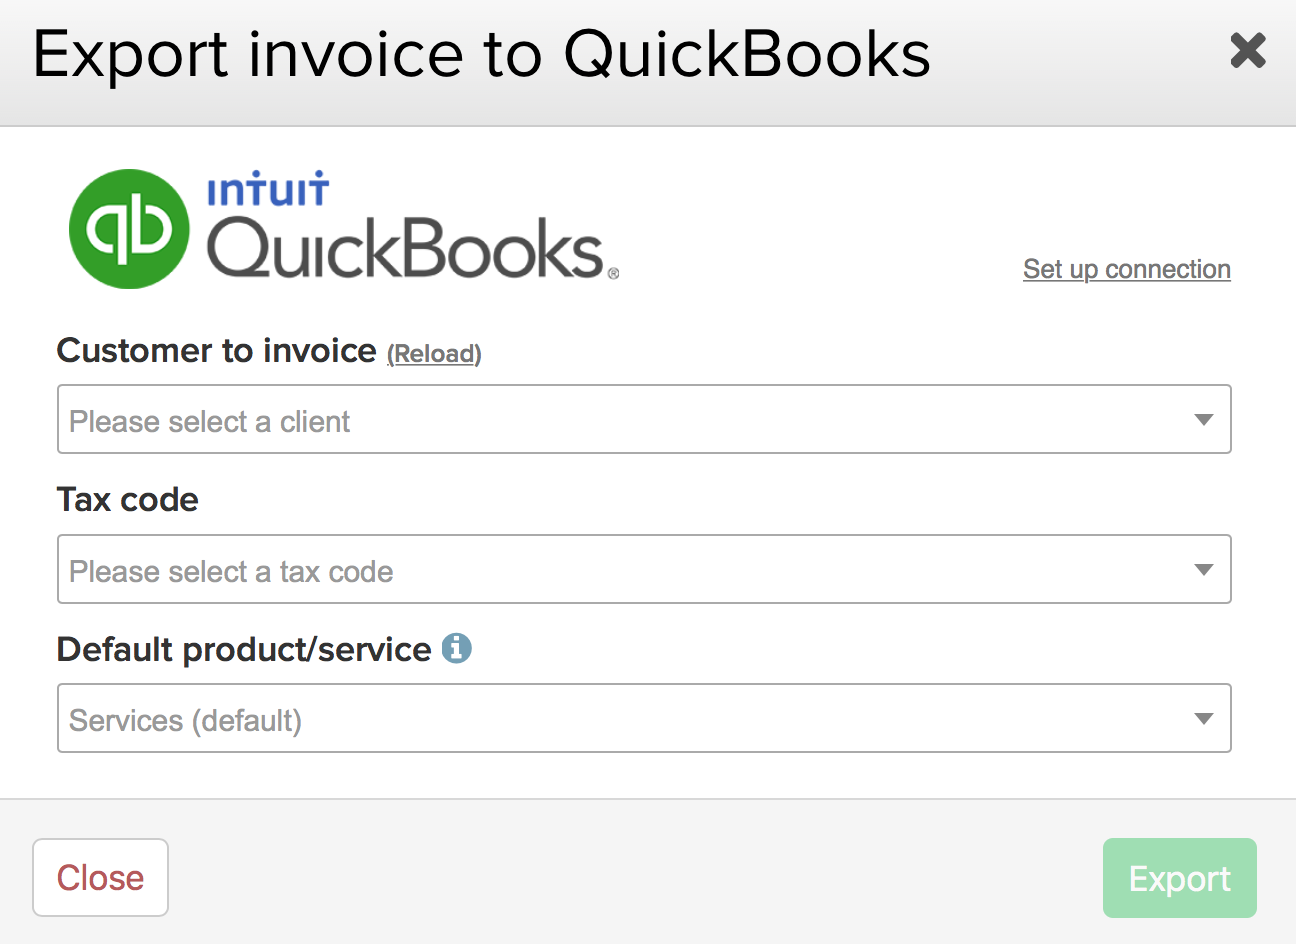Click the 'Customer to invoice' label
Viewport: 1296px width, 944px height.
click(x=217, y=351)
